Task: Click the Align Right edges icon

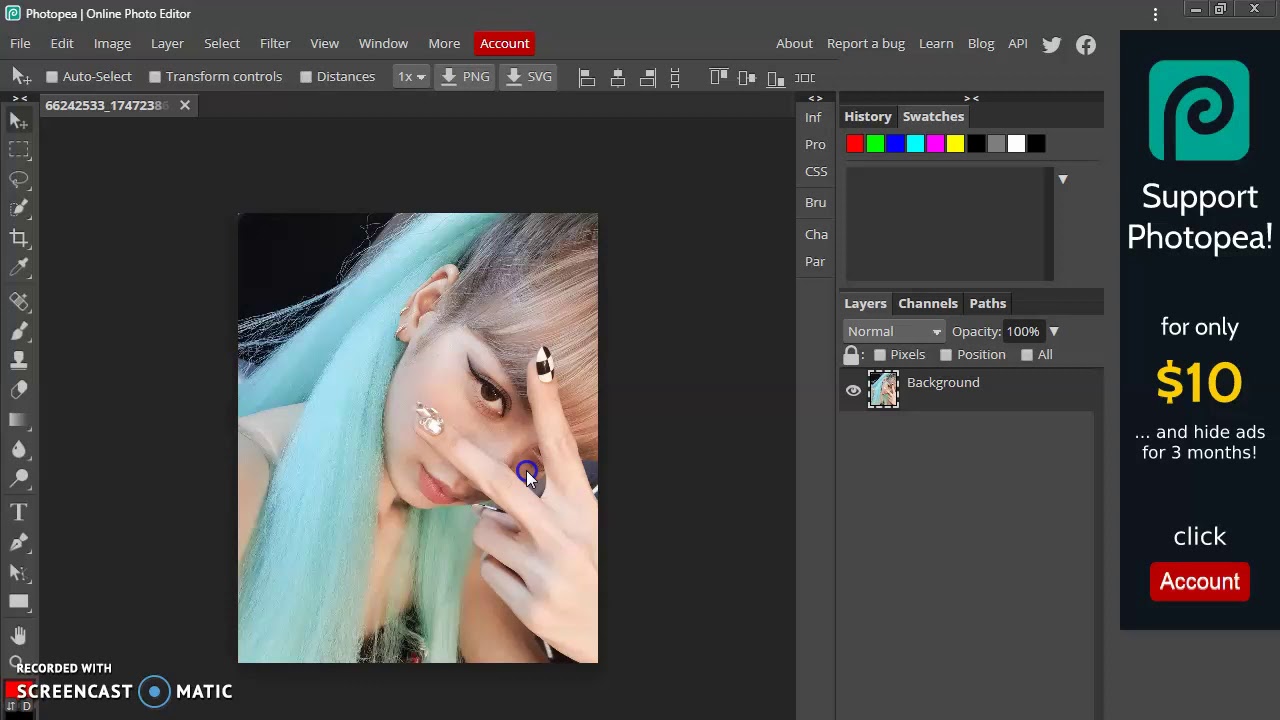Action: [648, 77]
